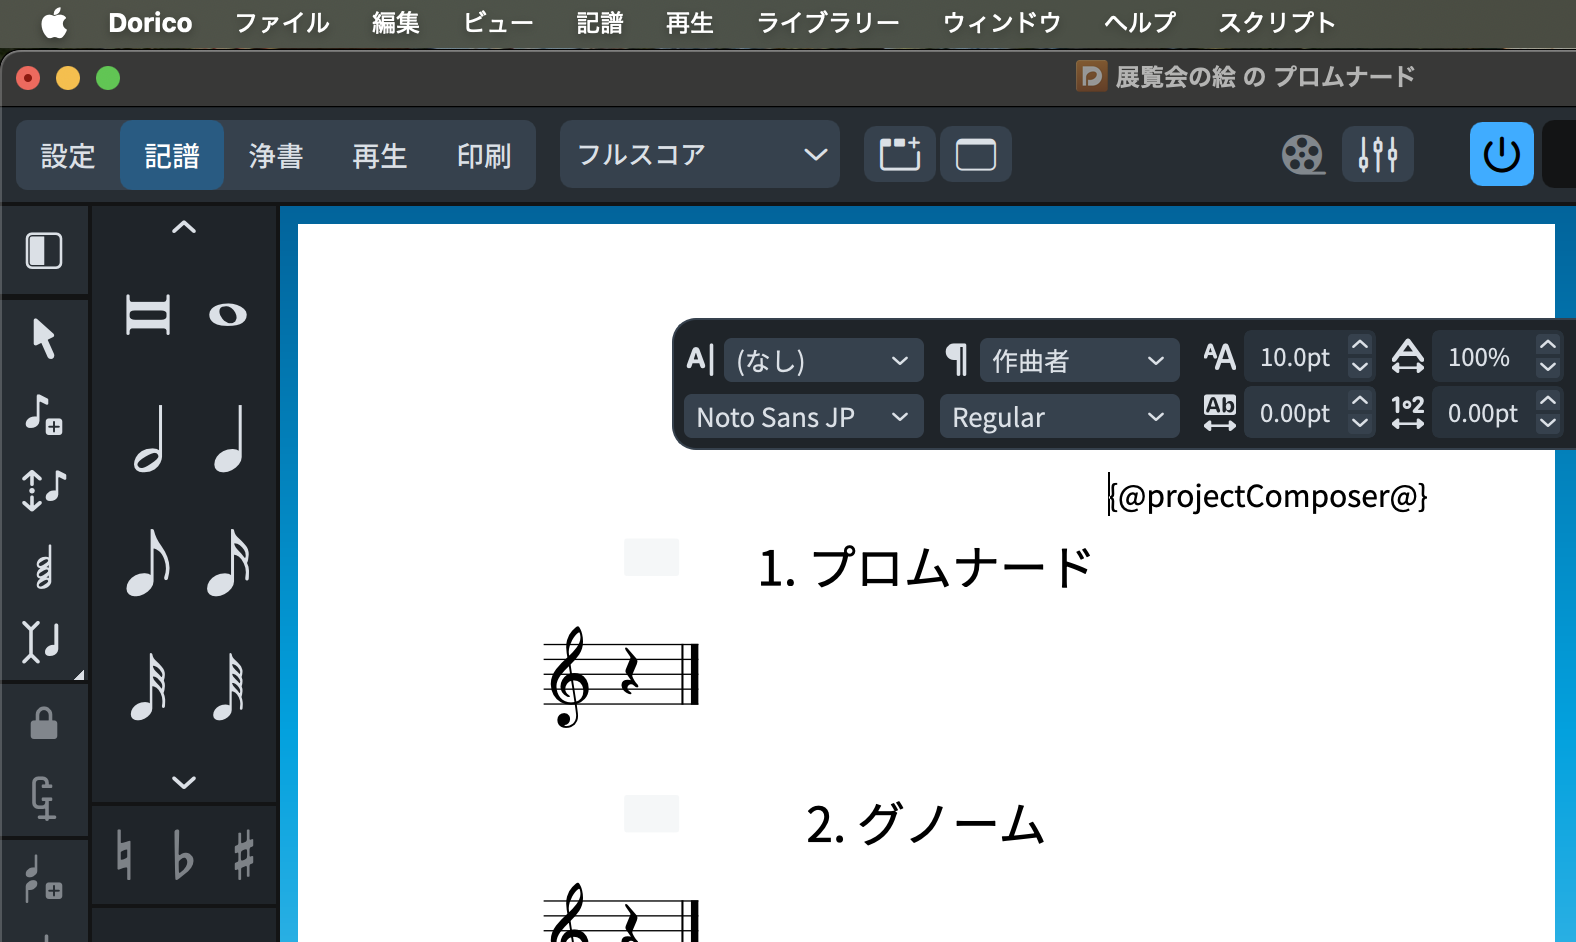Open the ライブラリー menu
This screenshot has width=1576, height=942.
pos(828,23)
